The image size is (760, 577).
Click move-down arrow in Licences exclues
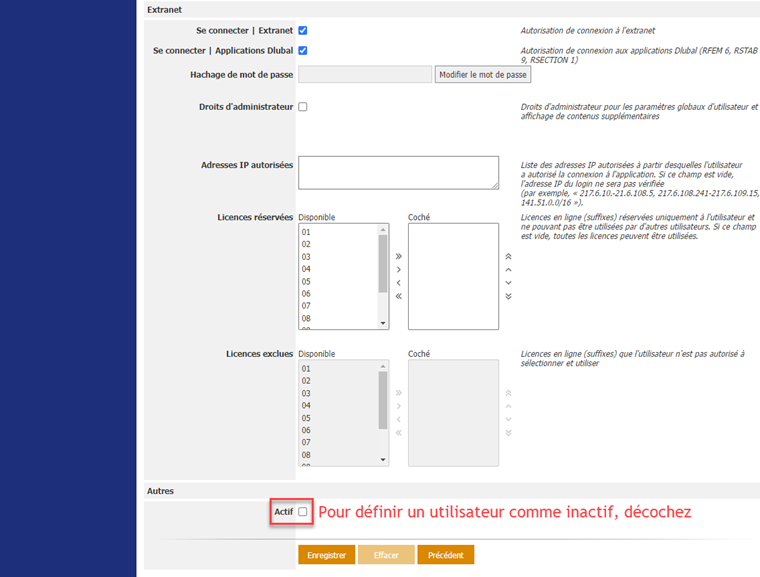click(x=508, y=419)
